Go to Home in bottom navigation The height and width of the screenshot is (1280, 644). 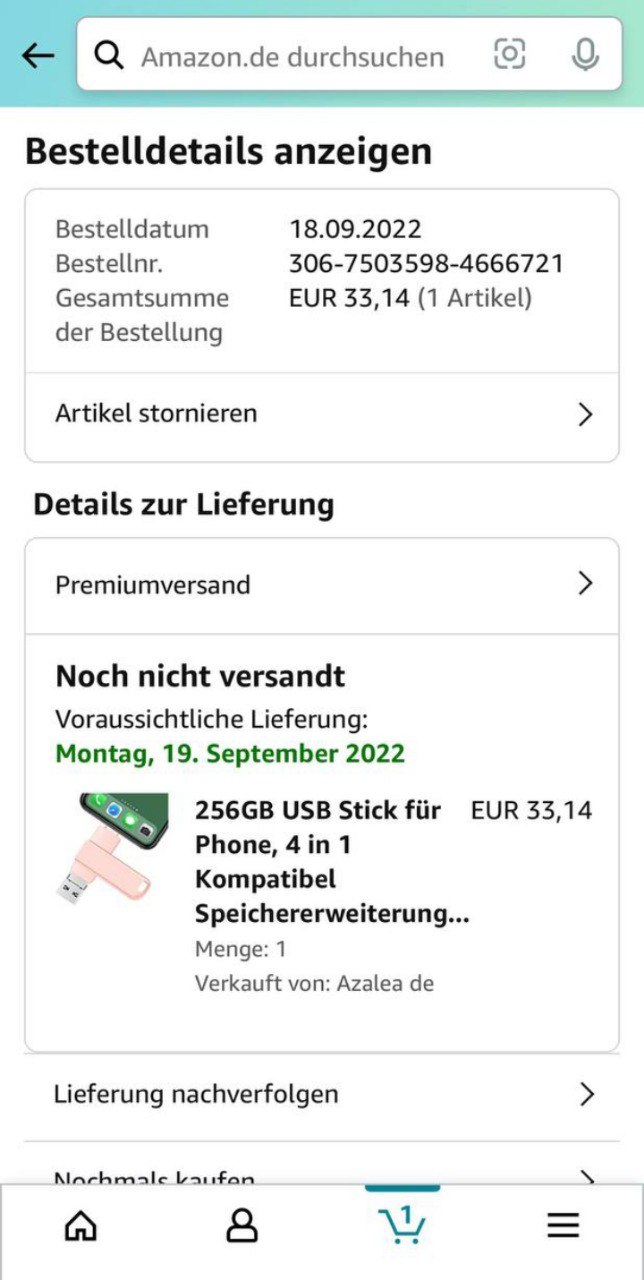tap(81, 1225)
